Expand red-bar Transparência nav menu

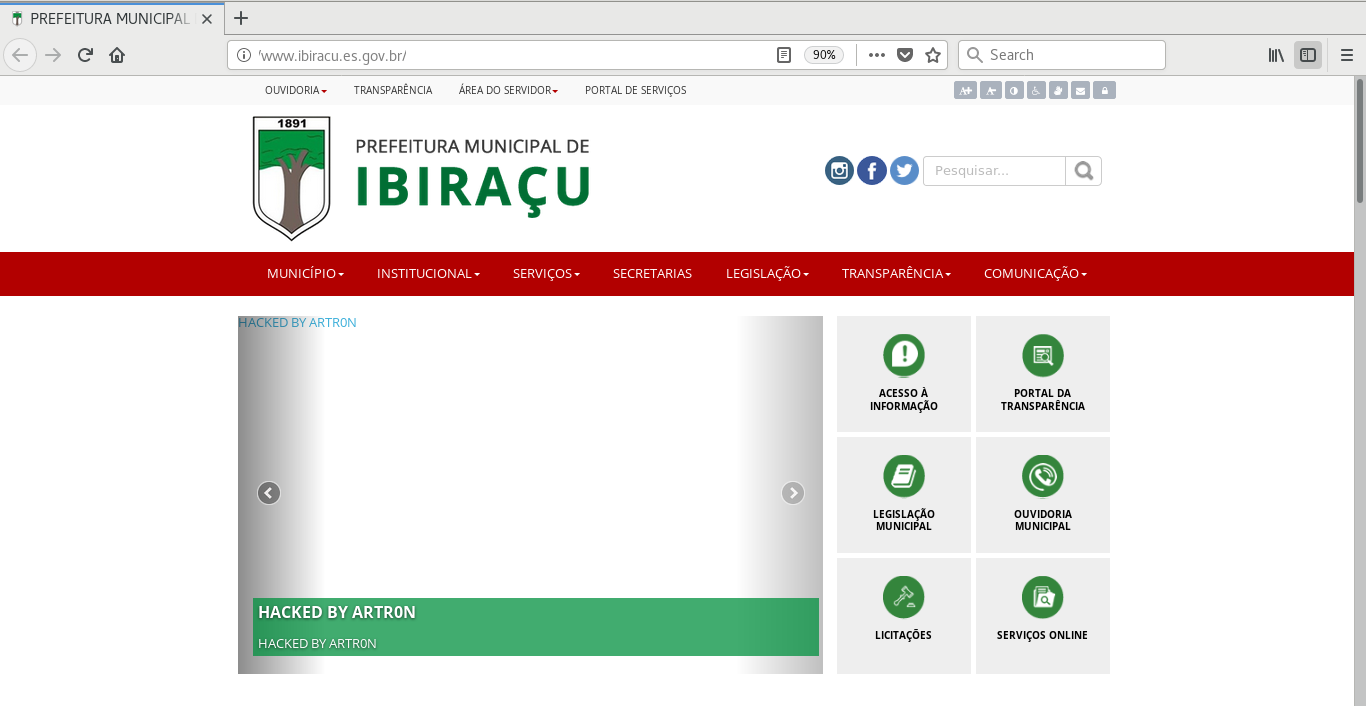pyautogui.click(x=896, y=274)
